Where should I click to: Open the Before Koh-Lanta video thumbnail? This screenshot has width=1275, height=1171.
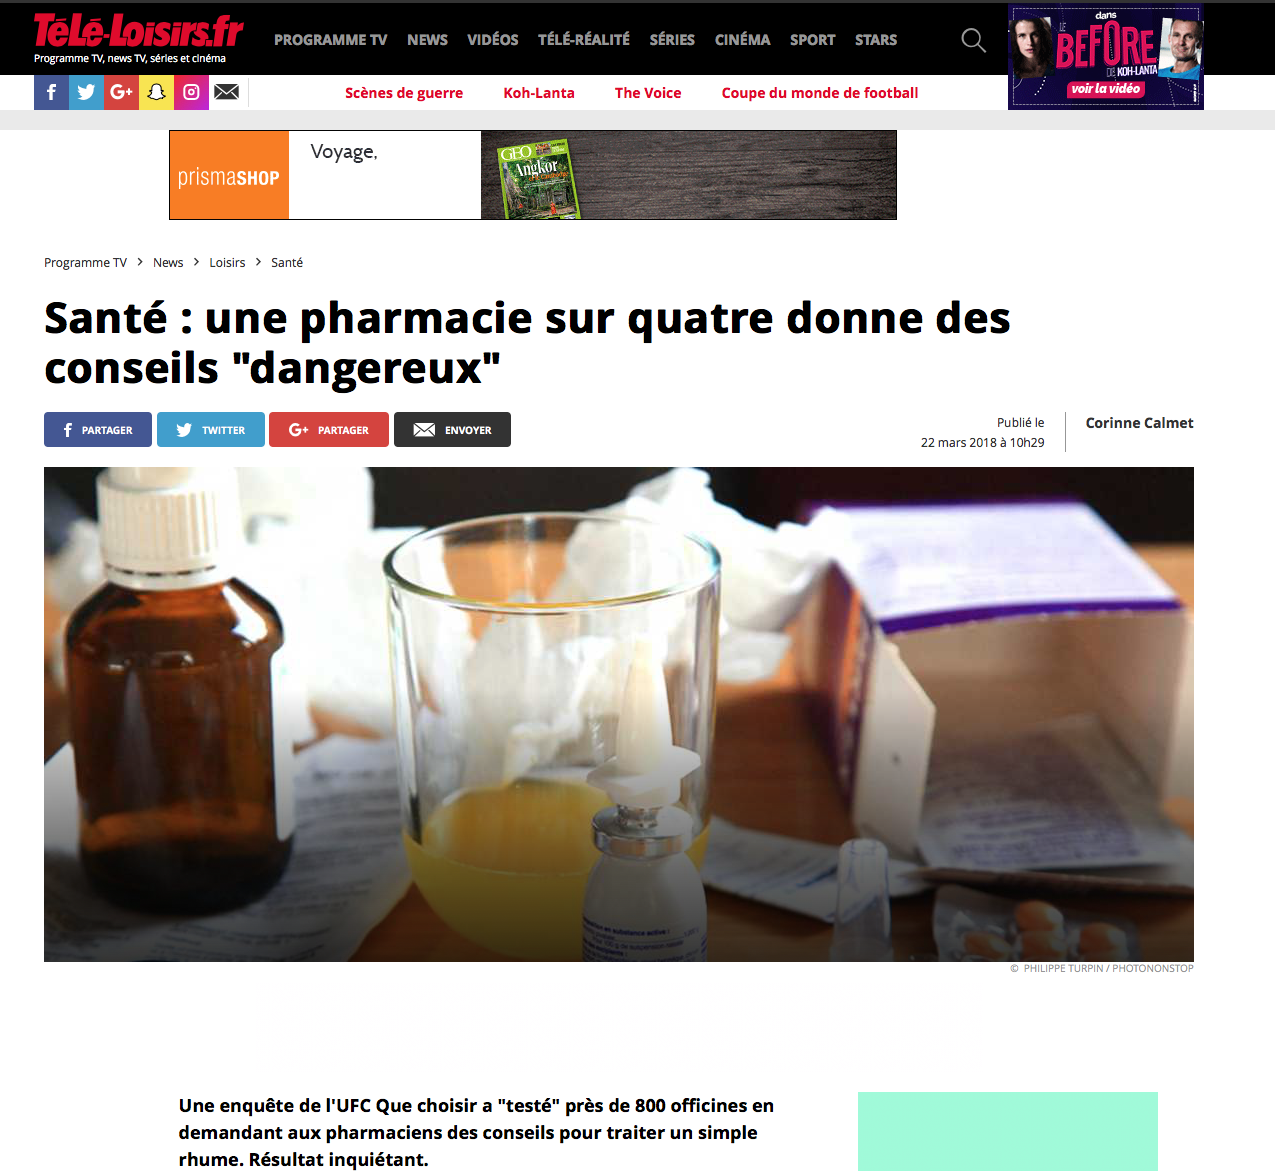[x=1106, y=58]
